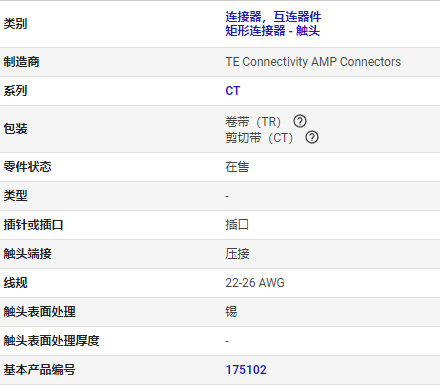
Task: Click the 零件状态 row label
Action: 27,167
